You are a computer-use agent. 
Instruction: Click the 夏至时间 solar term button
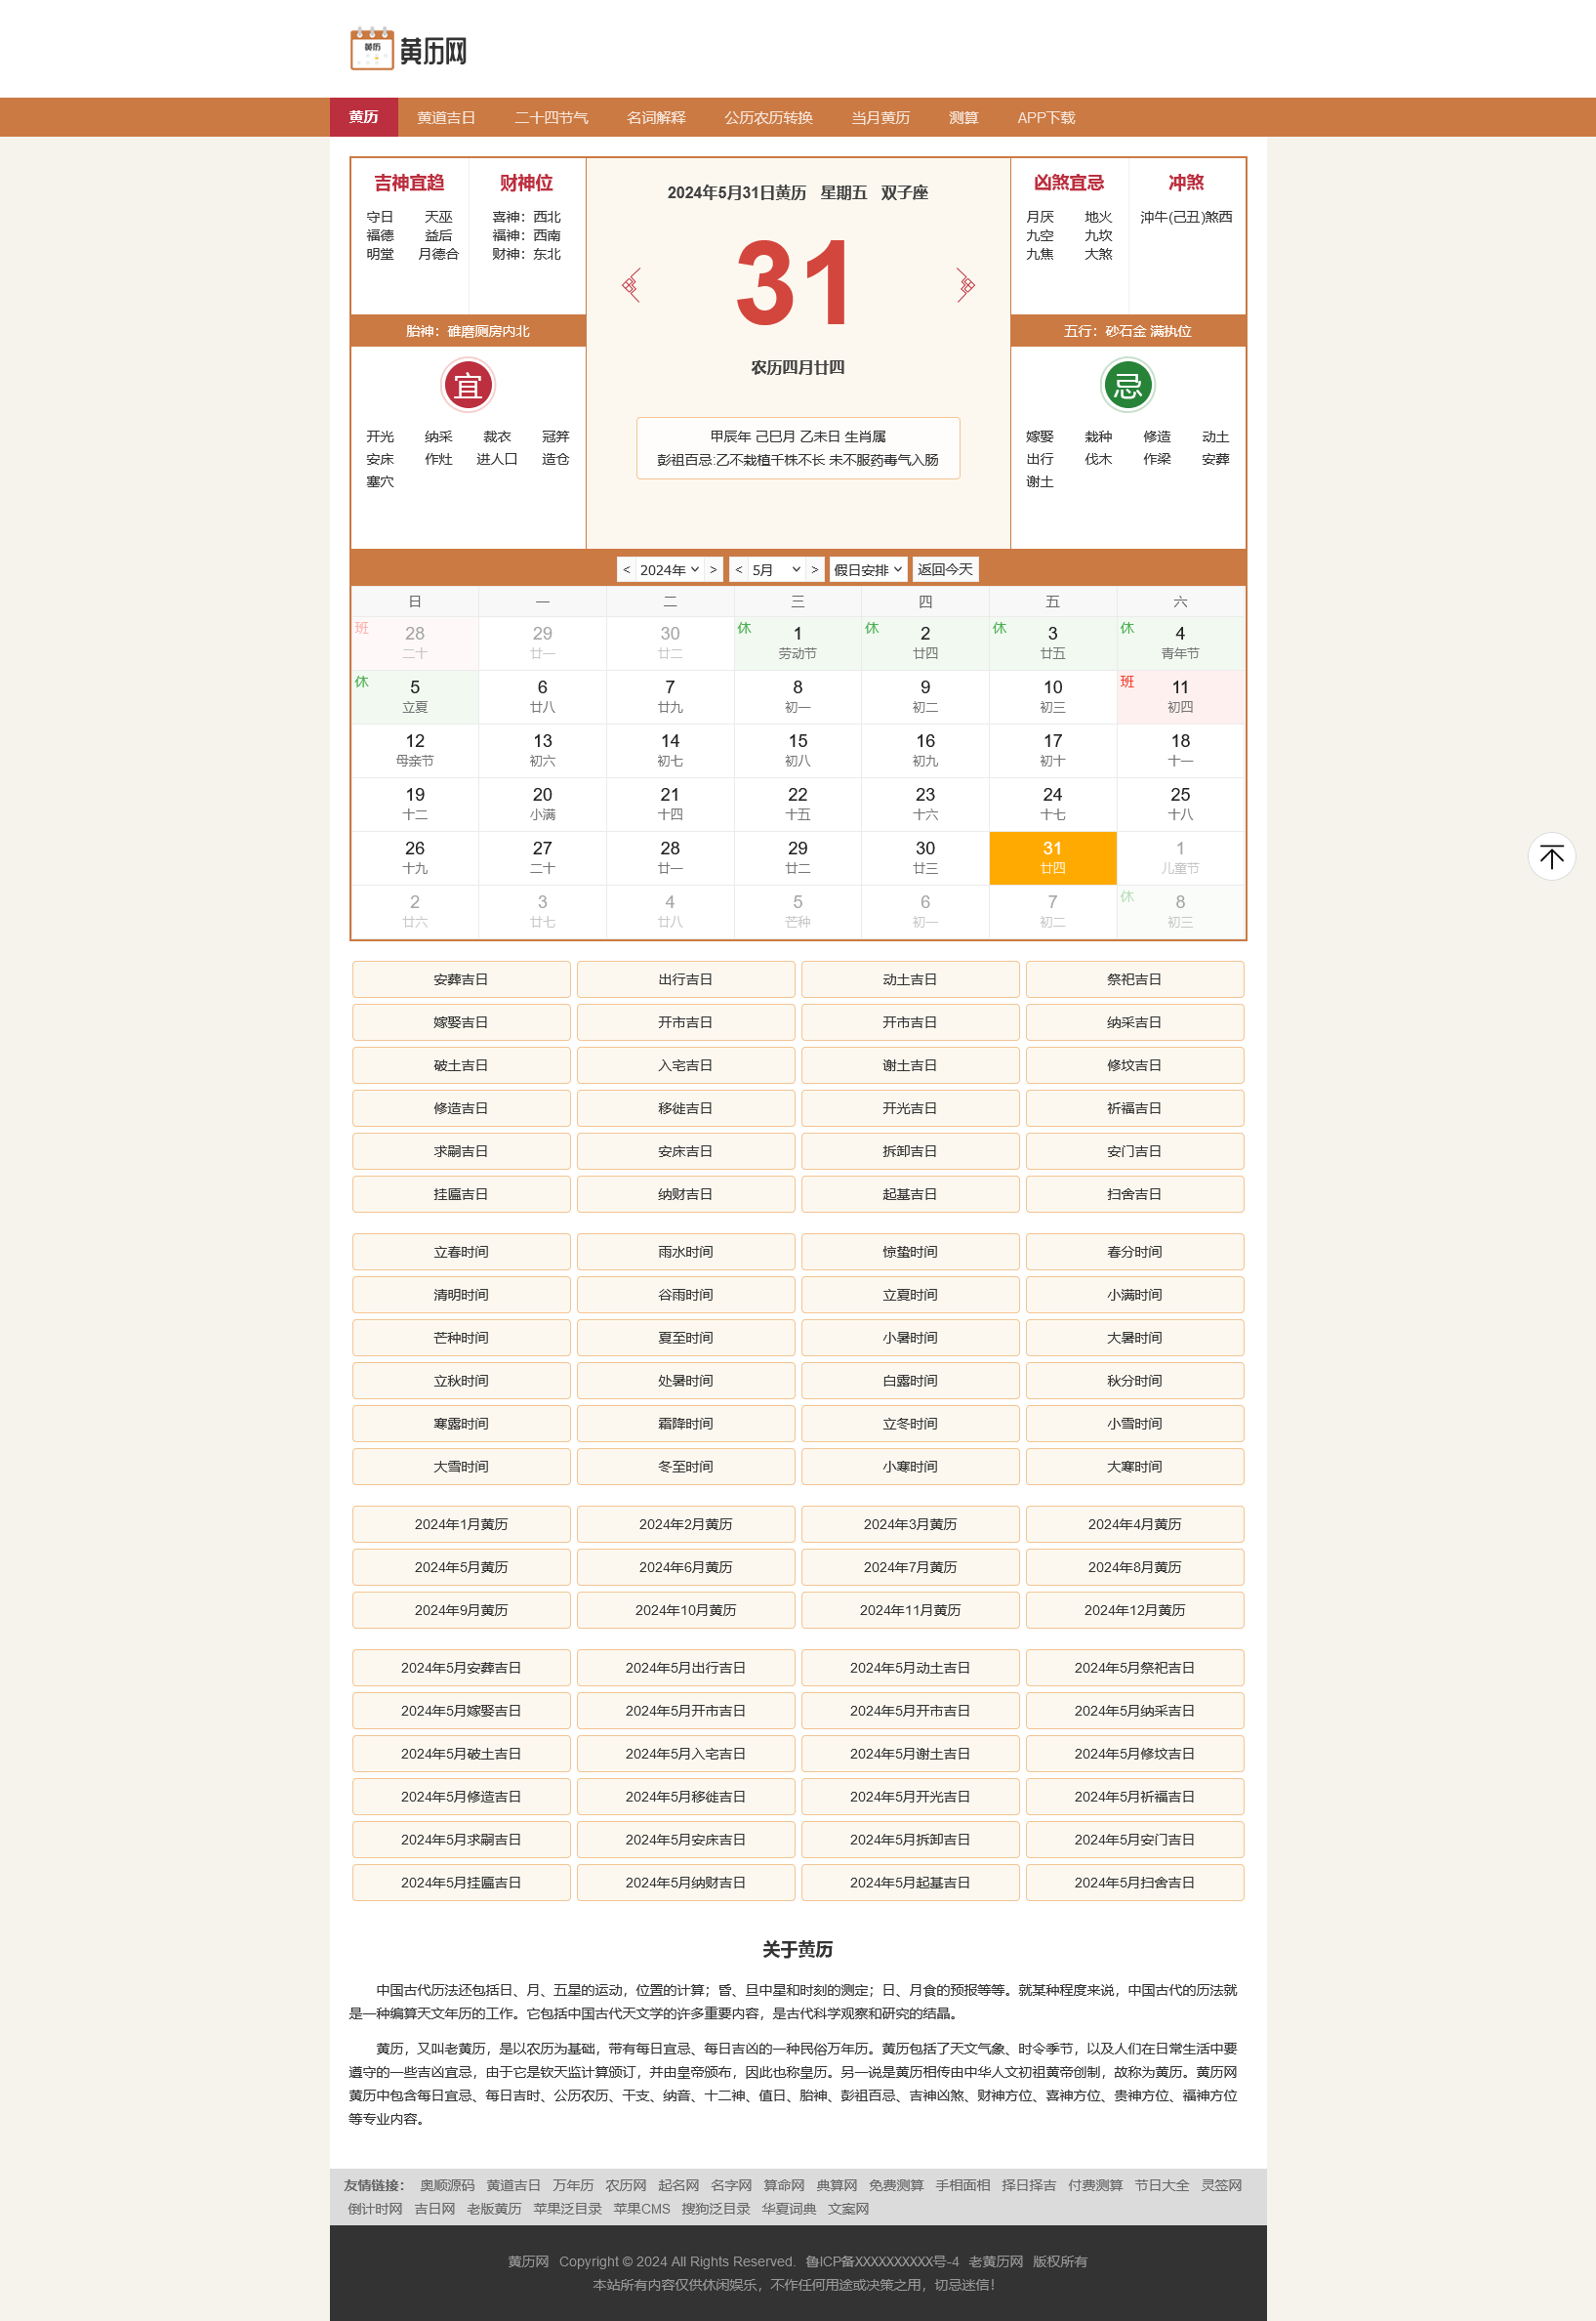(685, 1338)
